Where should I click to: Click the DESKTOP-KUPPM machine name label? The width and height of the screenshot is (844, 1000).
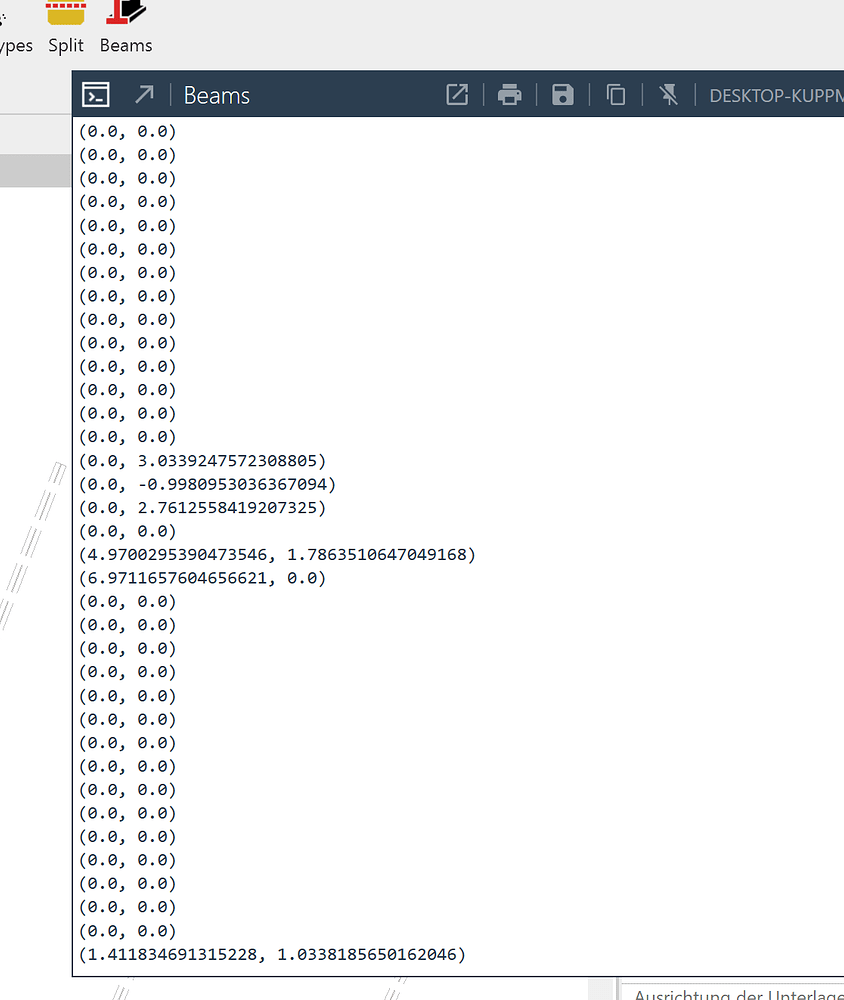point(775,96)
